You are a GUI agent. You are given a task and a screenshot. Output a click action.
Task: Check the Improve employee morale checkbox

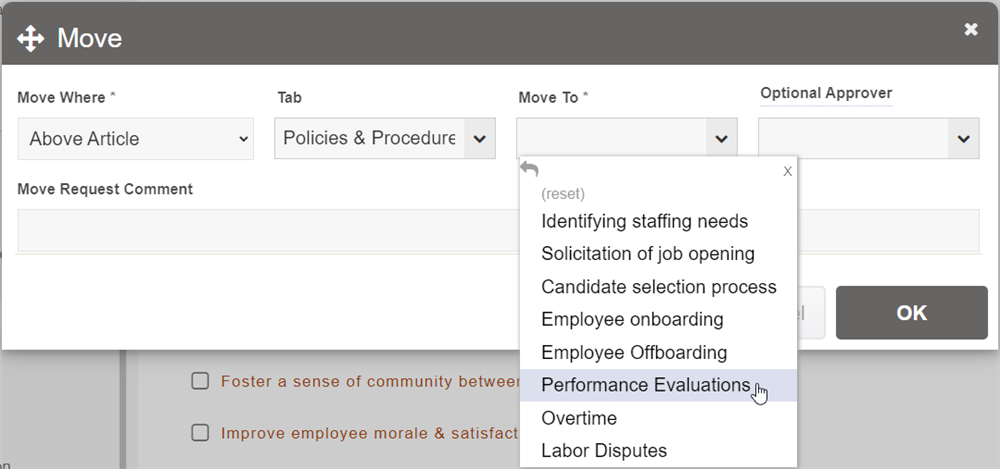(200, 433)
